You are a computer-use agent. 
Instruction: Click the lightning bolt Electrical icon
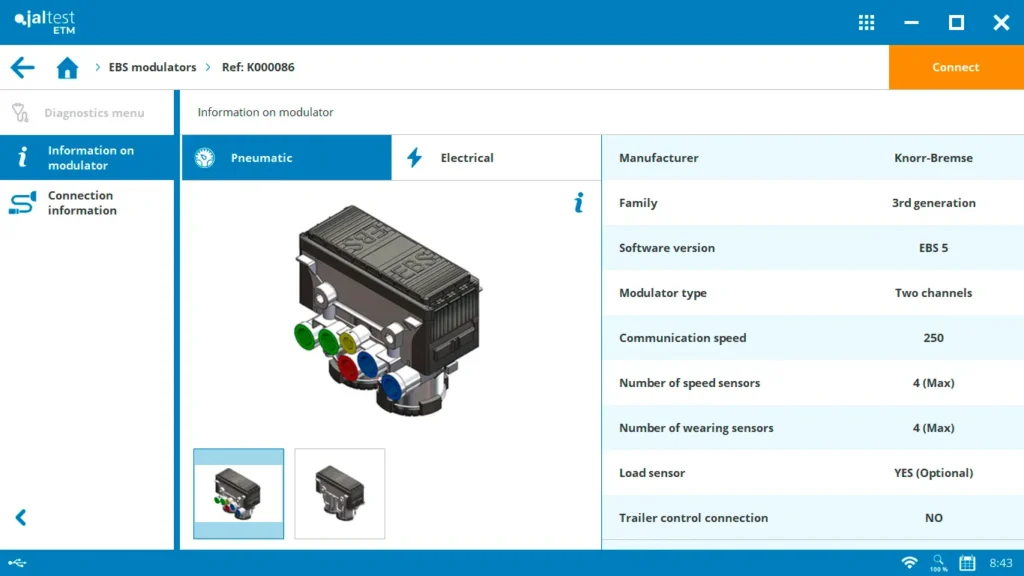[x=415, y=157]
